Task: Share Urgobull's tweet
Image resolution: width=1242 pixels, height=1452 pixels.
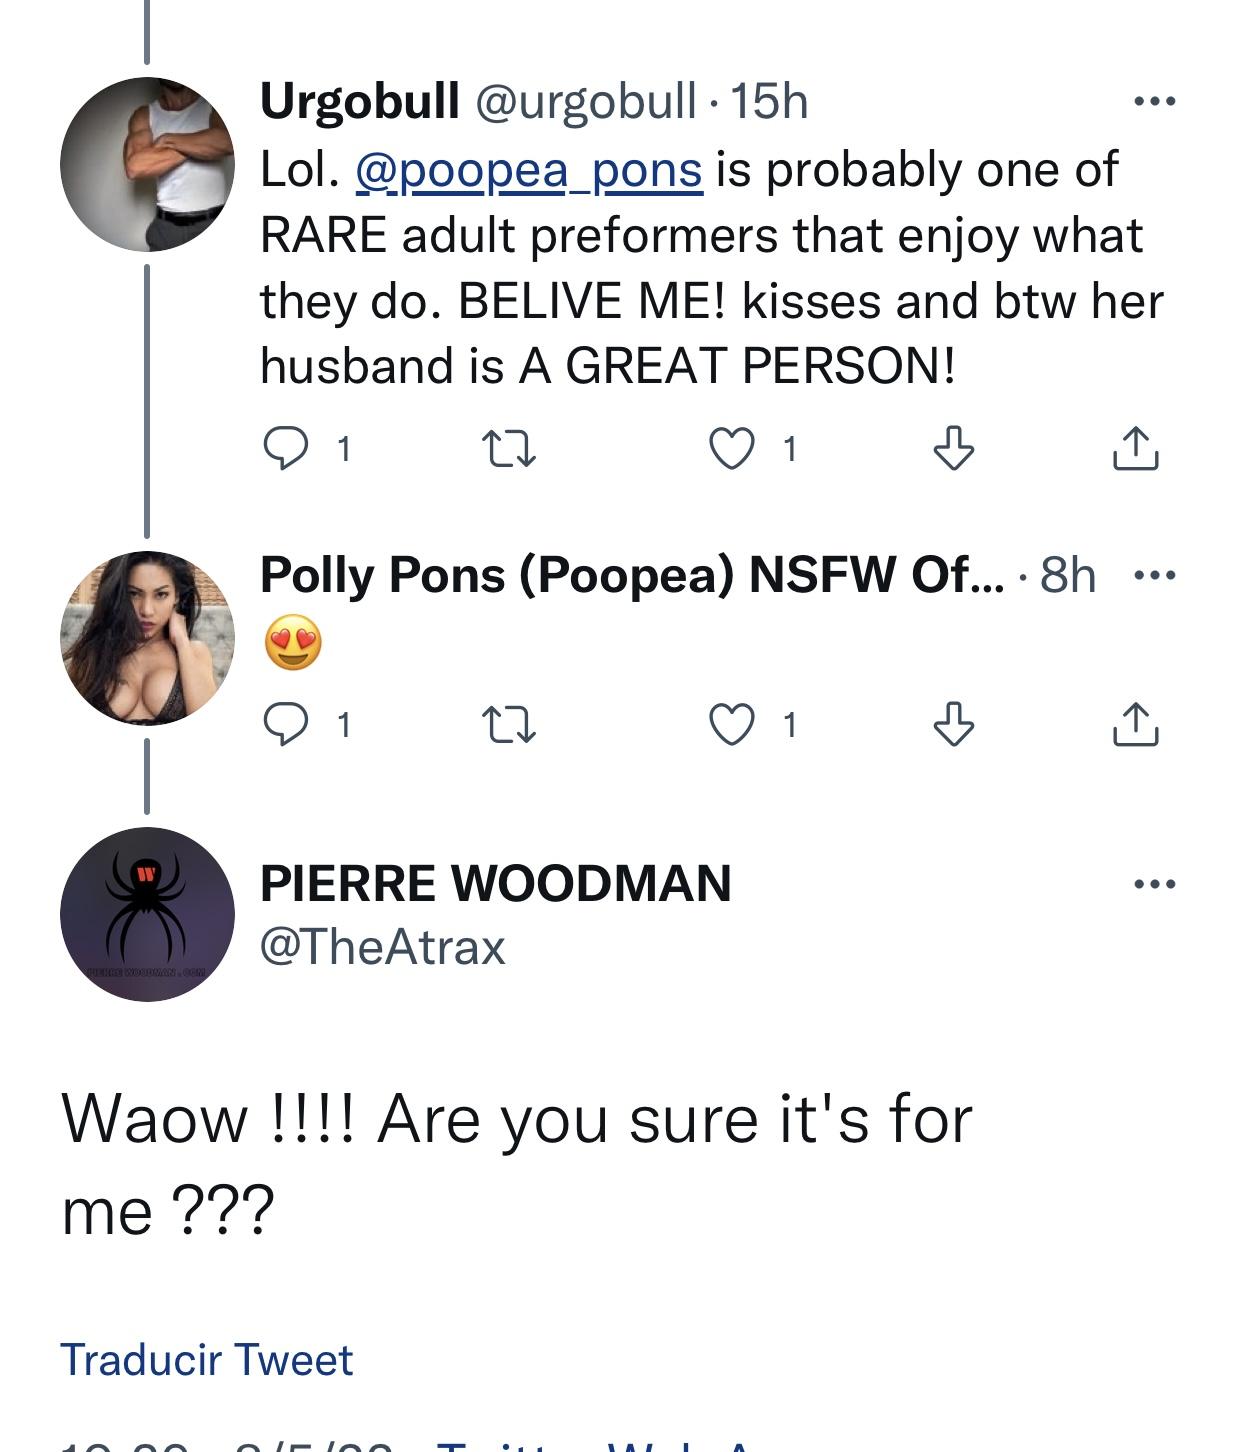Action: point(1136,449)
